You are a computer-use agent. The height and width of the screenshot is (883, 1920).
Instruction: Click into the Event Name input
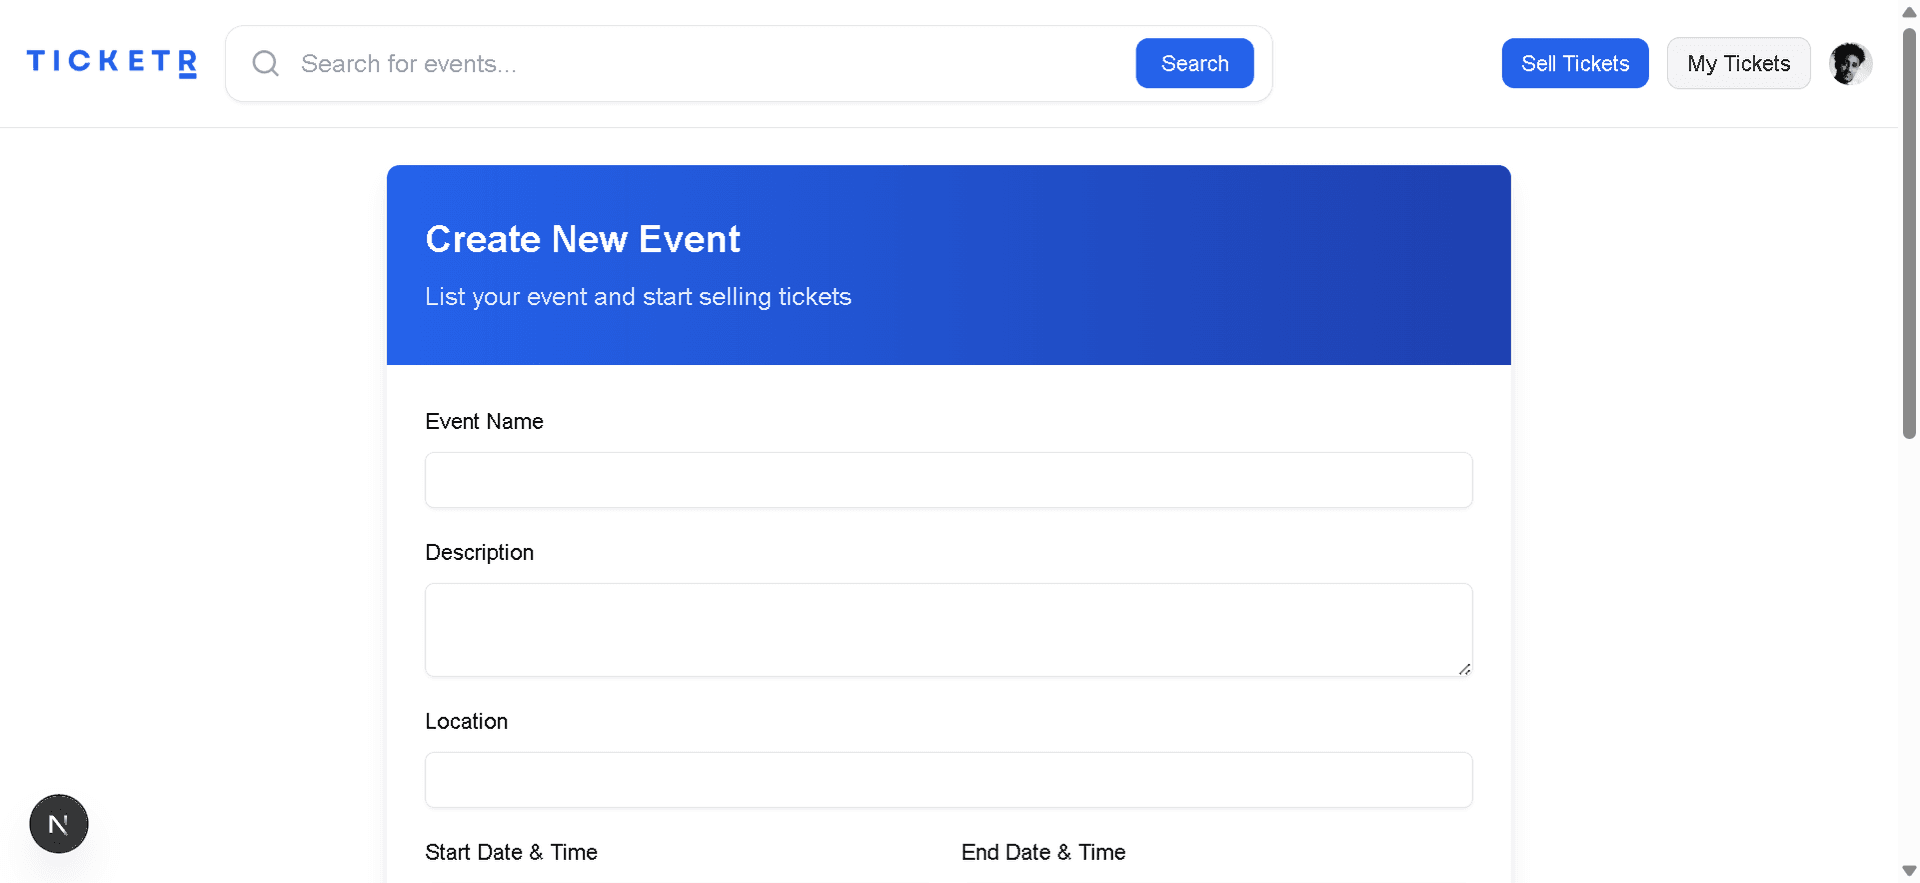tap(948, 480)
